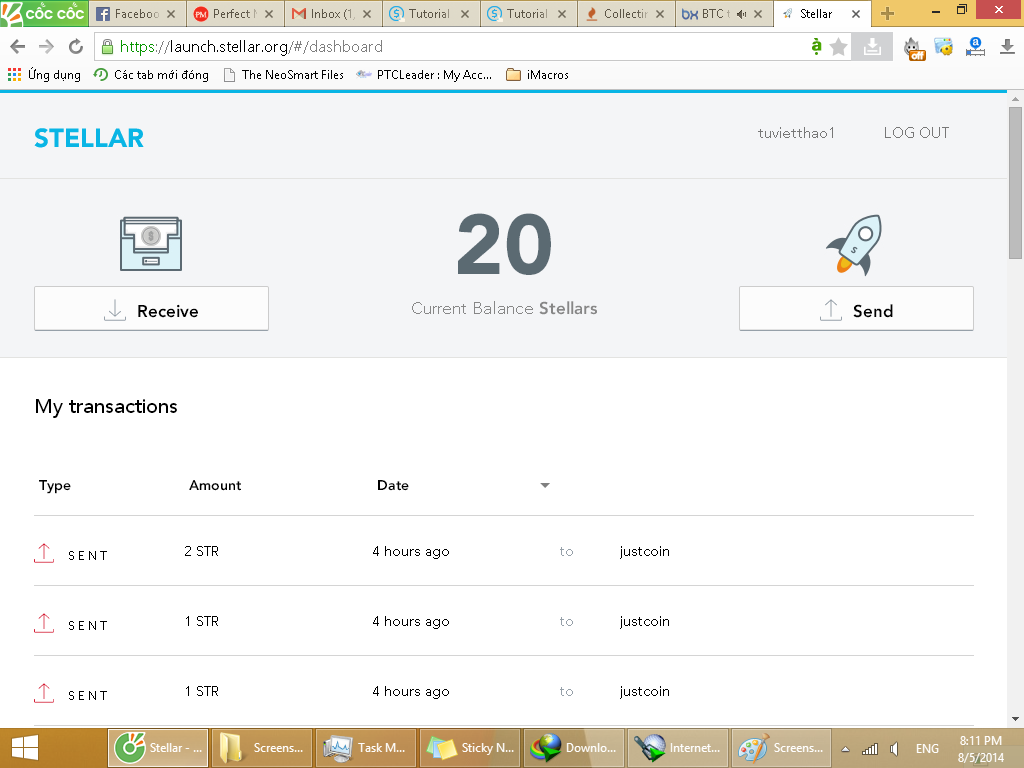This screenshot has height=768, width=1024.
Task: Reload the Stellar dashboard page
Action: tap(76, 46)
